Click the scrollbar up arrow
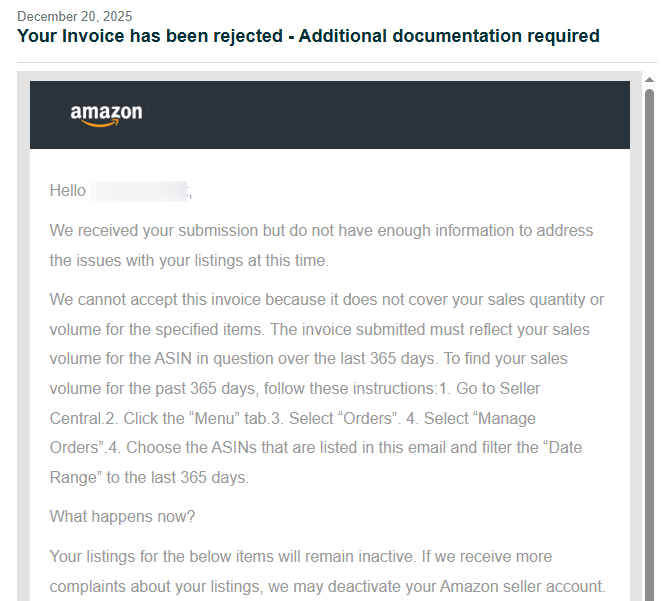Screen dimensions: 661x601 (x=649, y=79)
